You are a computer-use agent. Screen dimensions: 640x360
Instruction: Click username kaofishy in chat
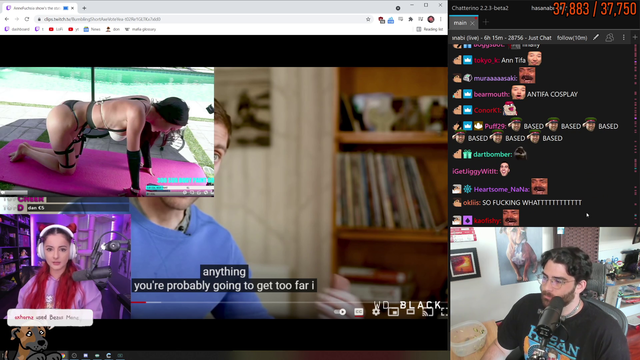point(487,220)
